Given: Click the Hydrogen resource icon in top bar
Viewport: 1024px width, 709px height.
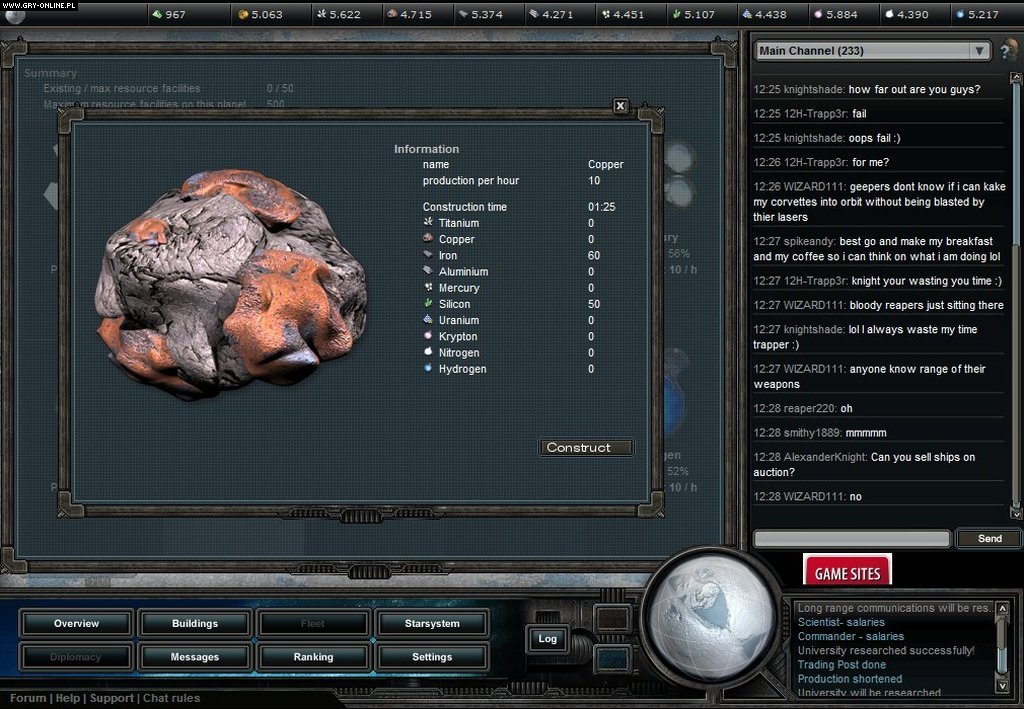Looking at the screenshot, I should [x=960, y=14].
